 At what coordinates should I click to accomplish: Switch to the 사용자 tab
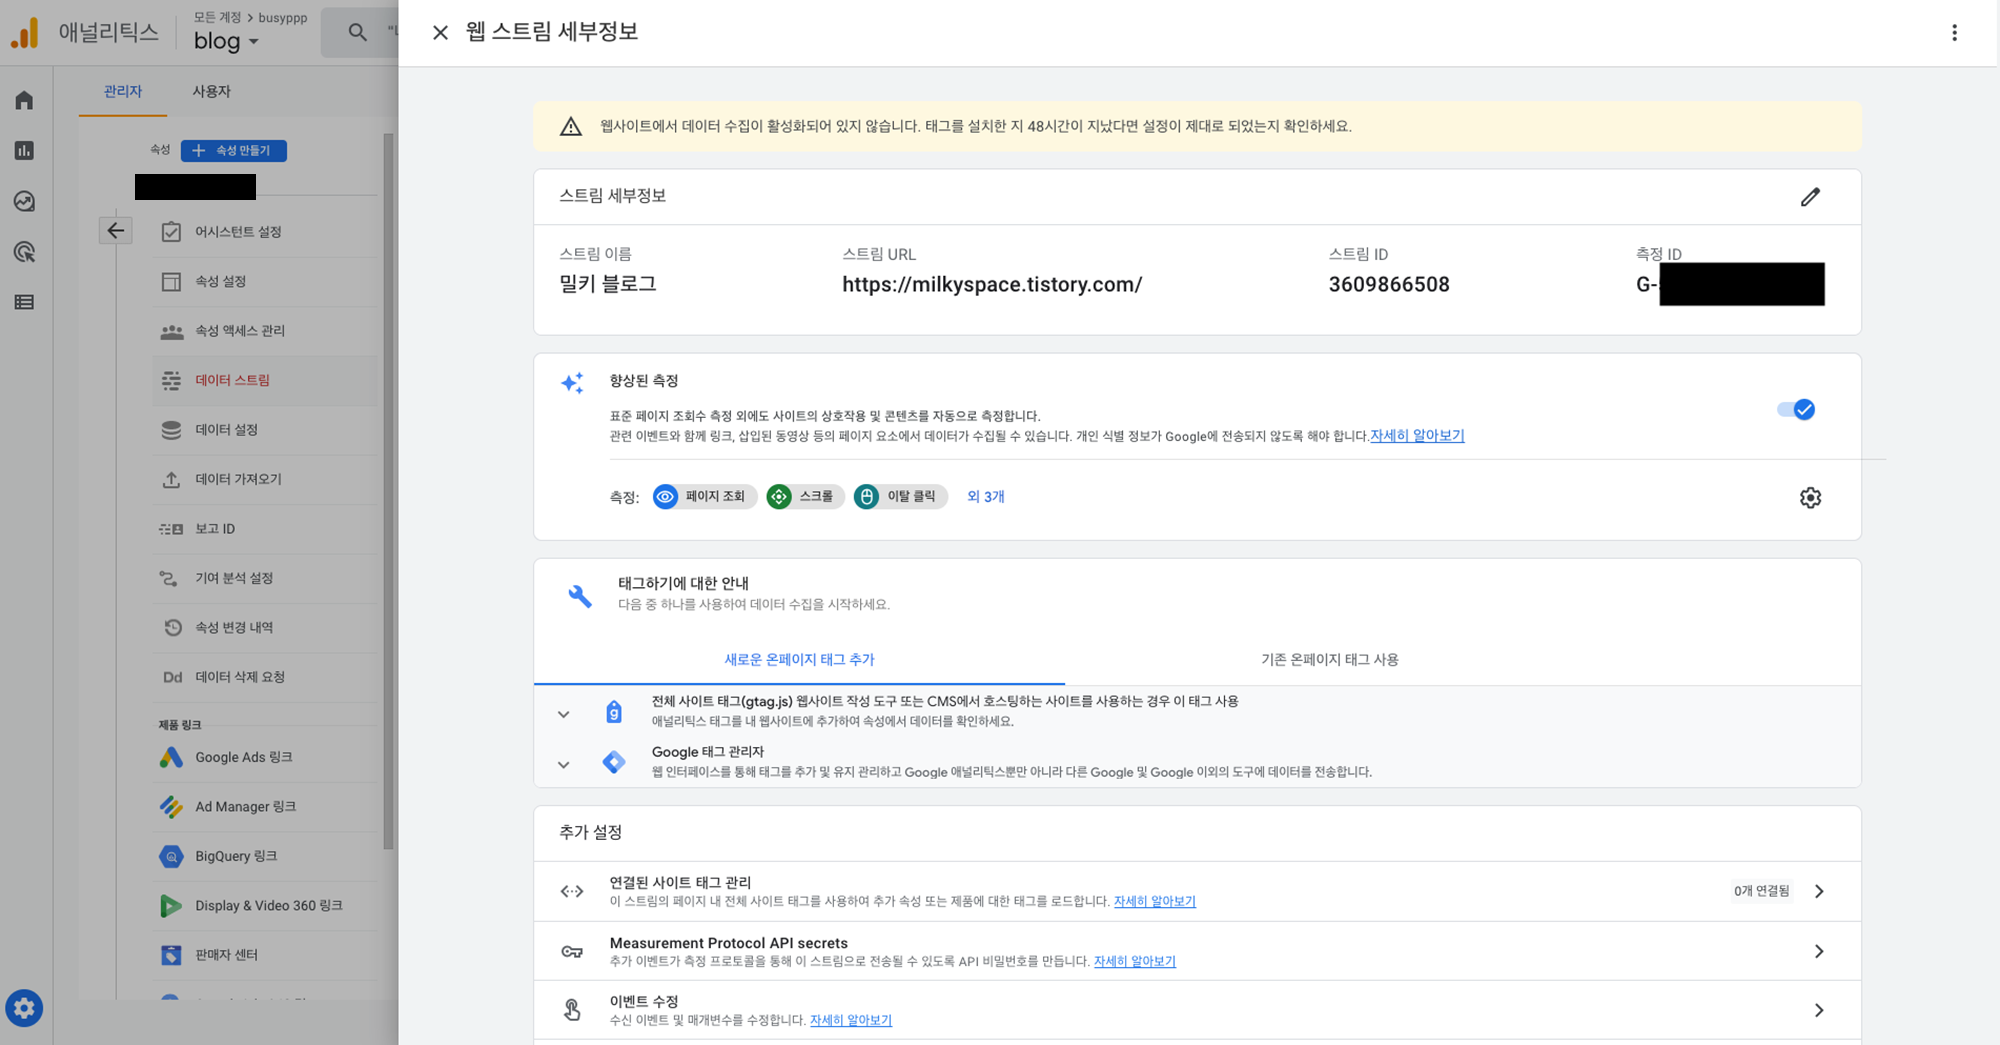pyautogui.click(x=211, y=91)
